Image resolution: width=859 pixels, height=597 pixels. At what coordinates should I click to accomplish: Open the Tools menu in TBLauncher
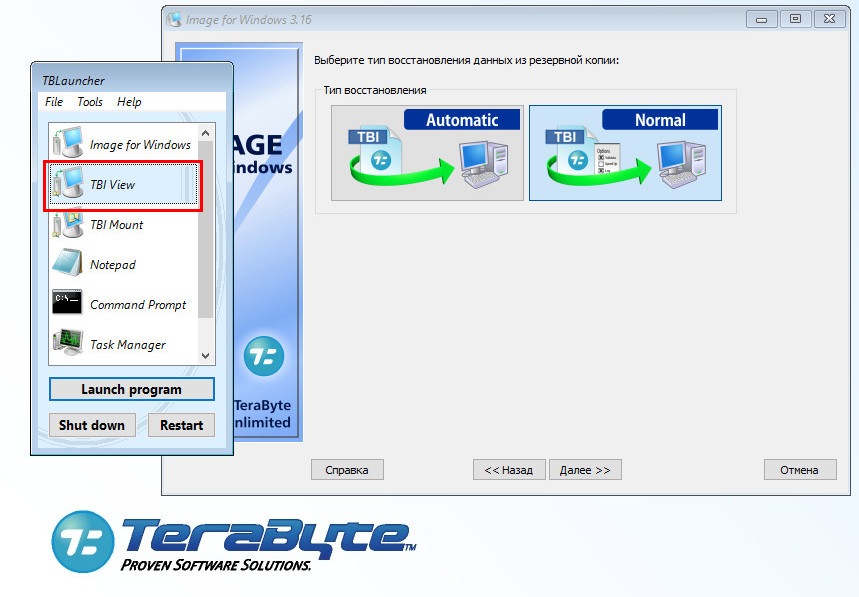pyautogui.click(x=90, y=102)
